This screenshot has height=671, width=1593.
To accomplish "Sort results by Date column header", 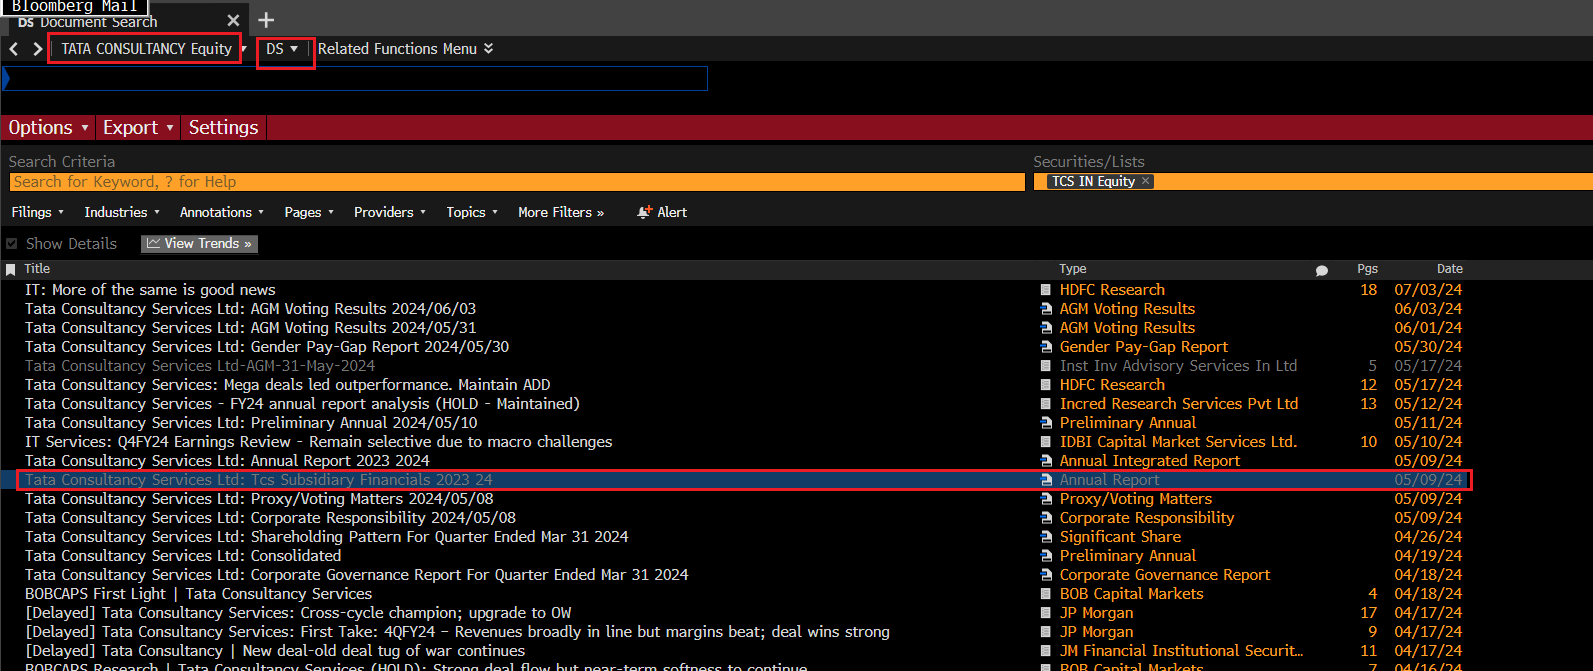I will click(1449, 269).
